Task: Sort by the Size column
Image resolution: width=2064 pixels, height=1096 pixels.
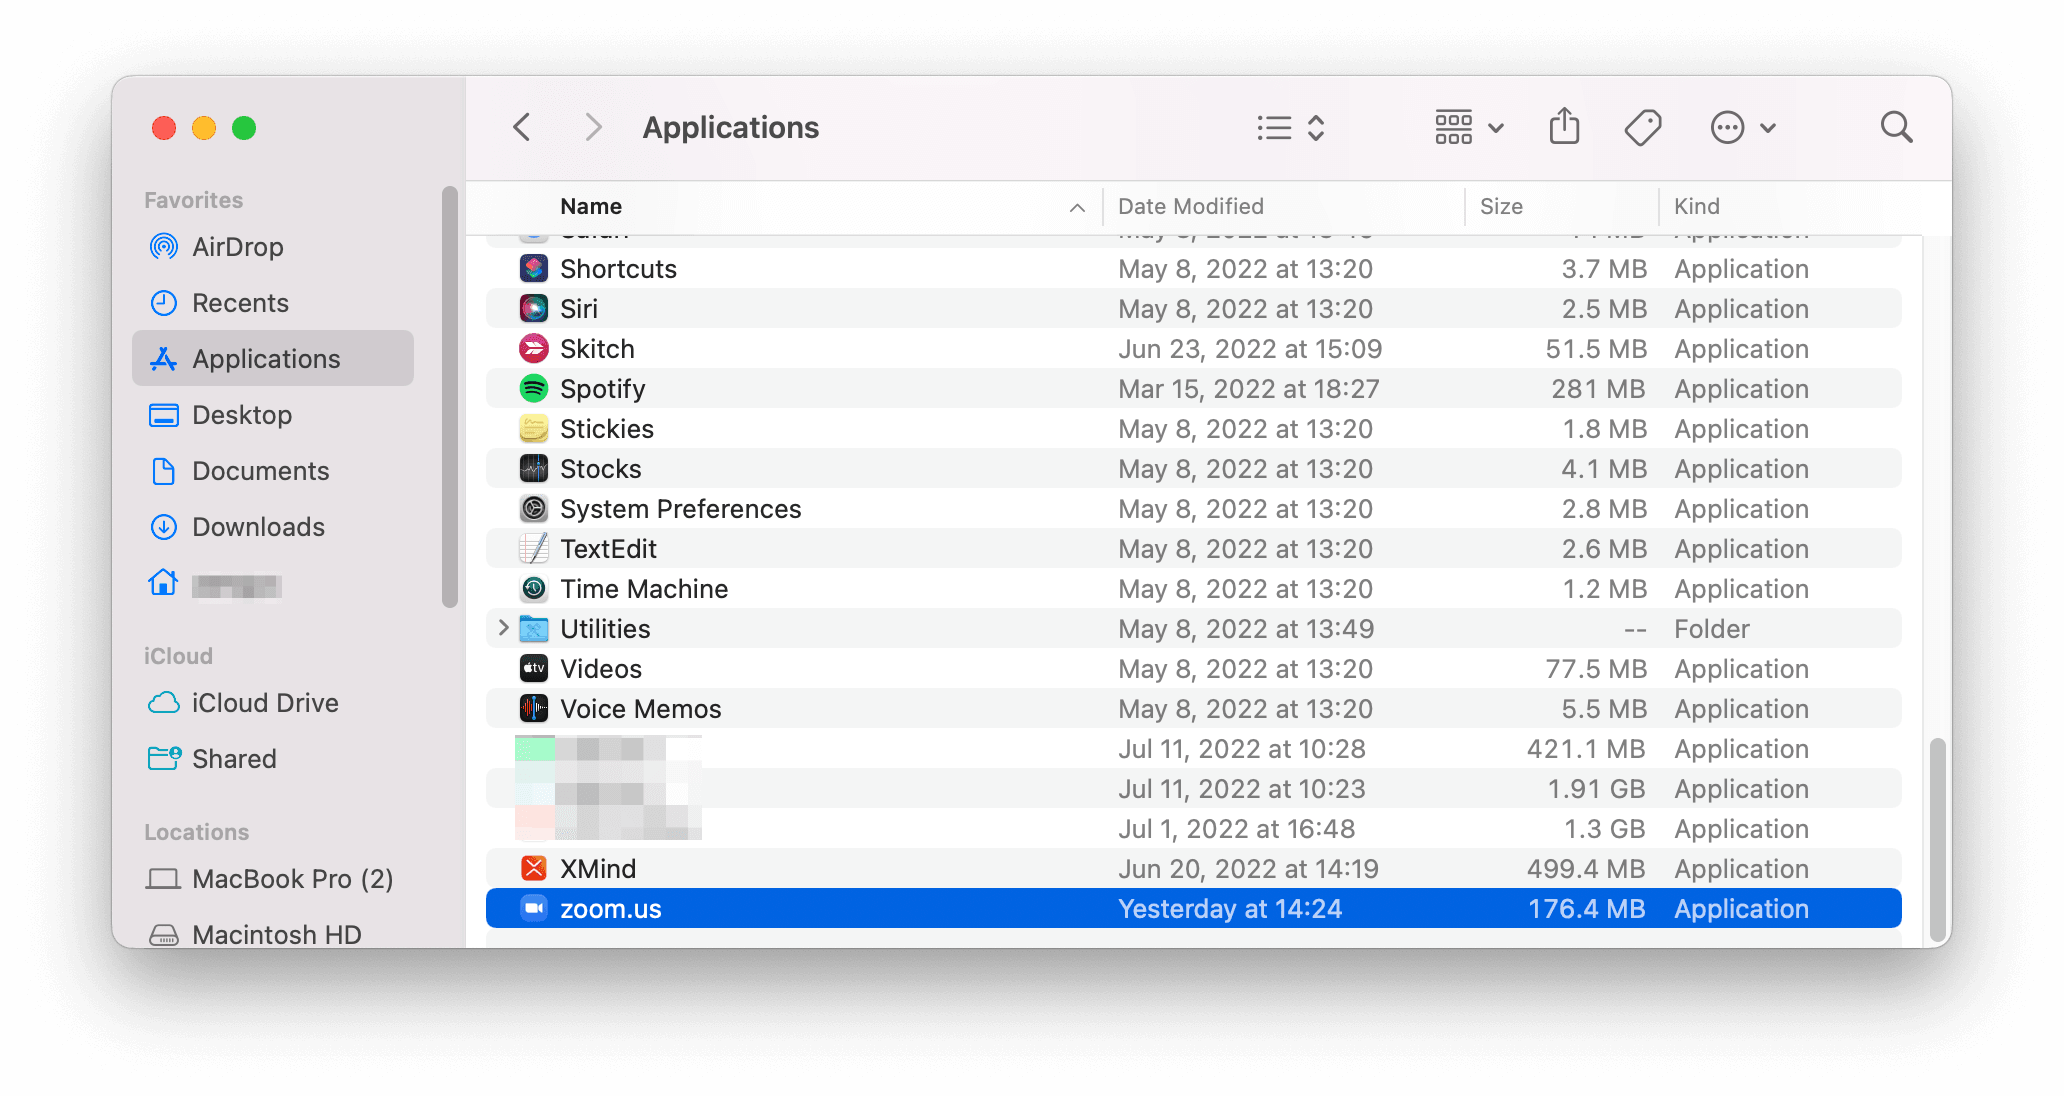Action: tap(1501, 206)
